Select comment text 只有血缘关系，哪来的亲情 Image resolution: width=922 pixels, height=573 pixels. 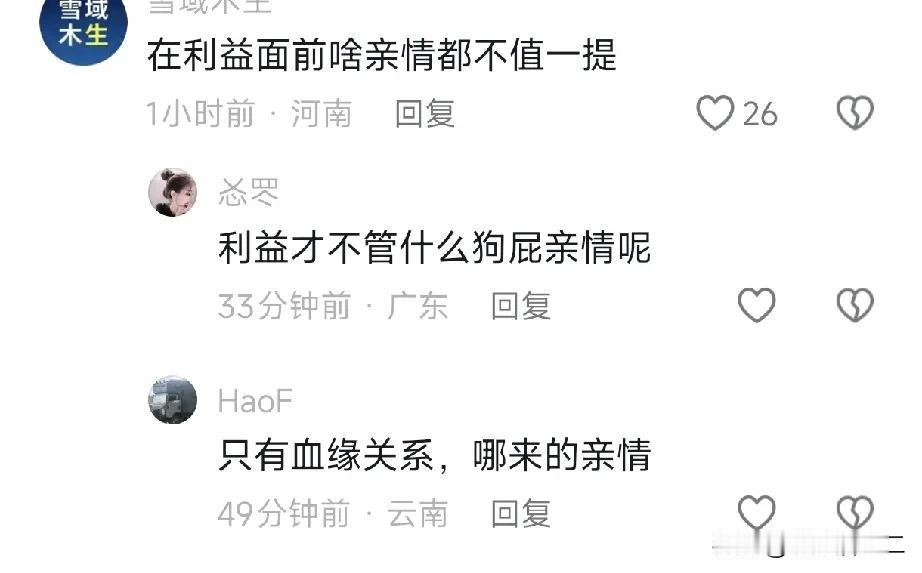[x=435, y=455]
